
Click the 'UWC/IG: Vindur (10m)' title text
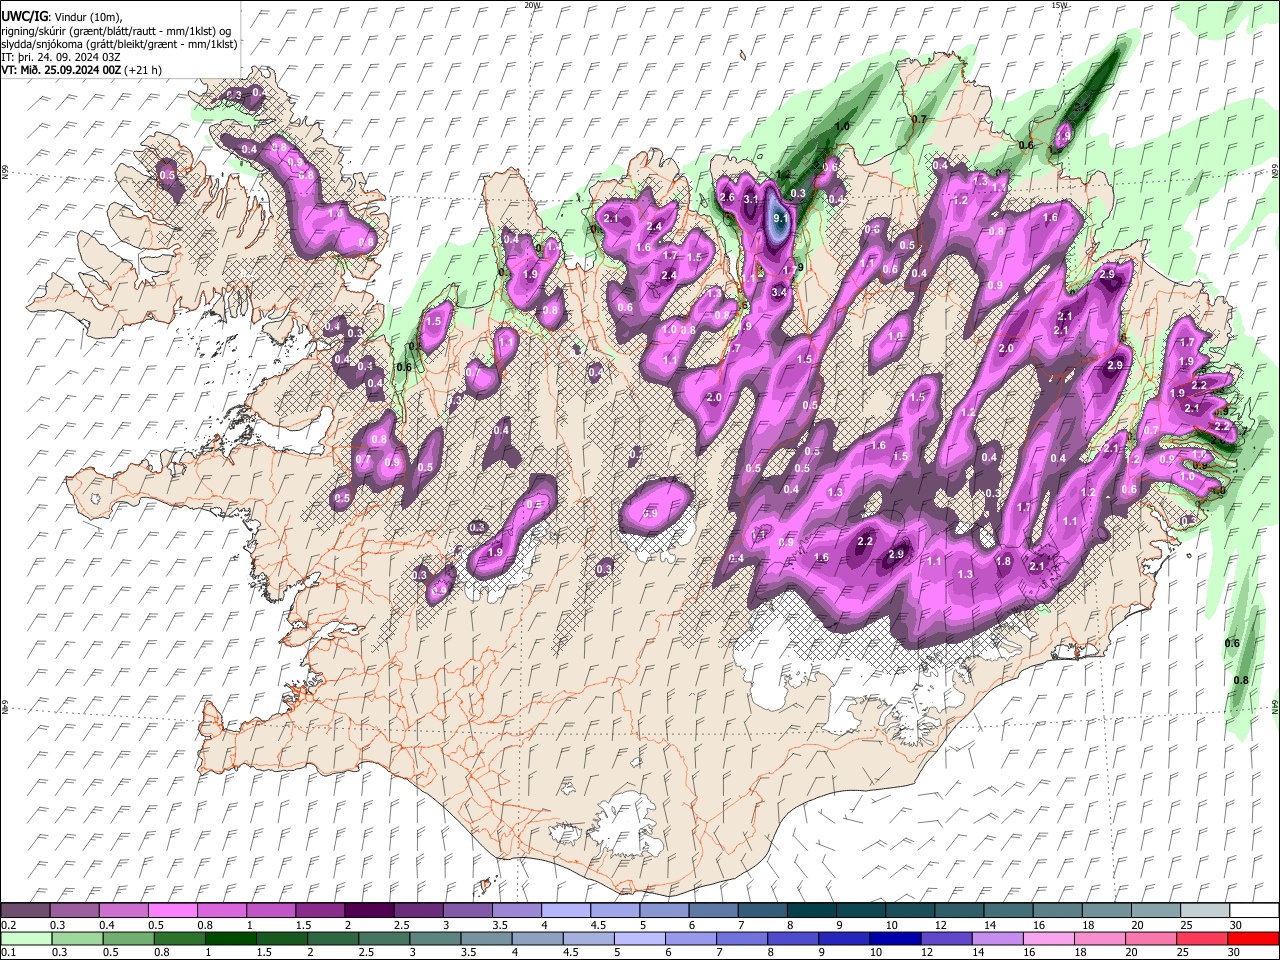pos(62,17)
